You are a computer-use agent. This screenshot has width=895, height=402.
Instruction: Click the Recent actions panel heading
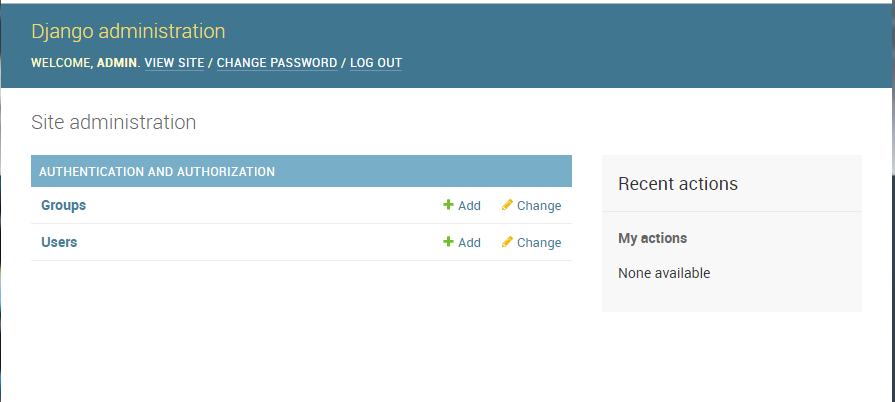click(x=678, y=184)
